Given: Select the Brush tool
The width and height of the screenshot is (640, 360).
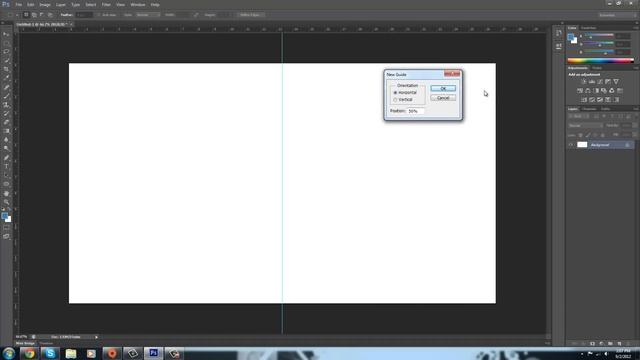Looking at the screenshot, I should pos(6,96).
